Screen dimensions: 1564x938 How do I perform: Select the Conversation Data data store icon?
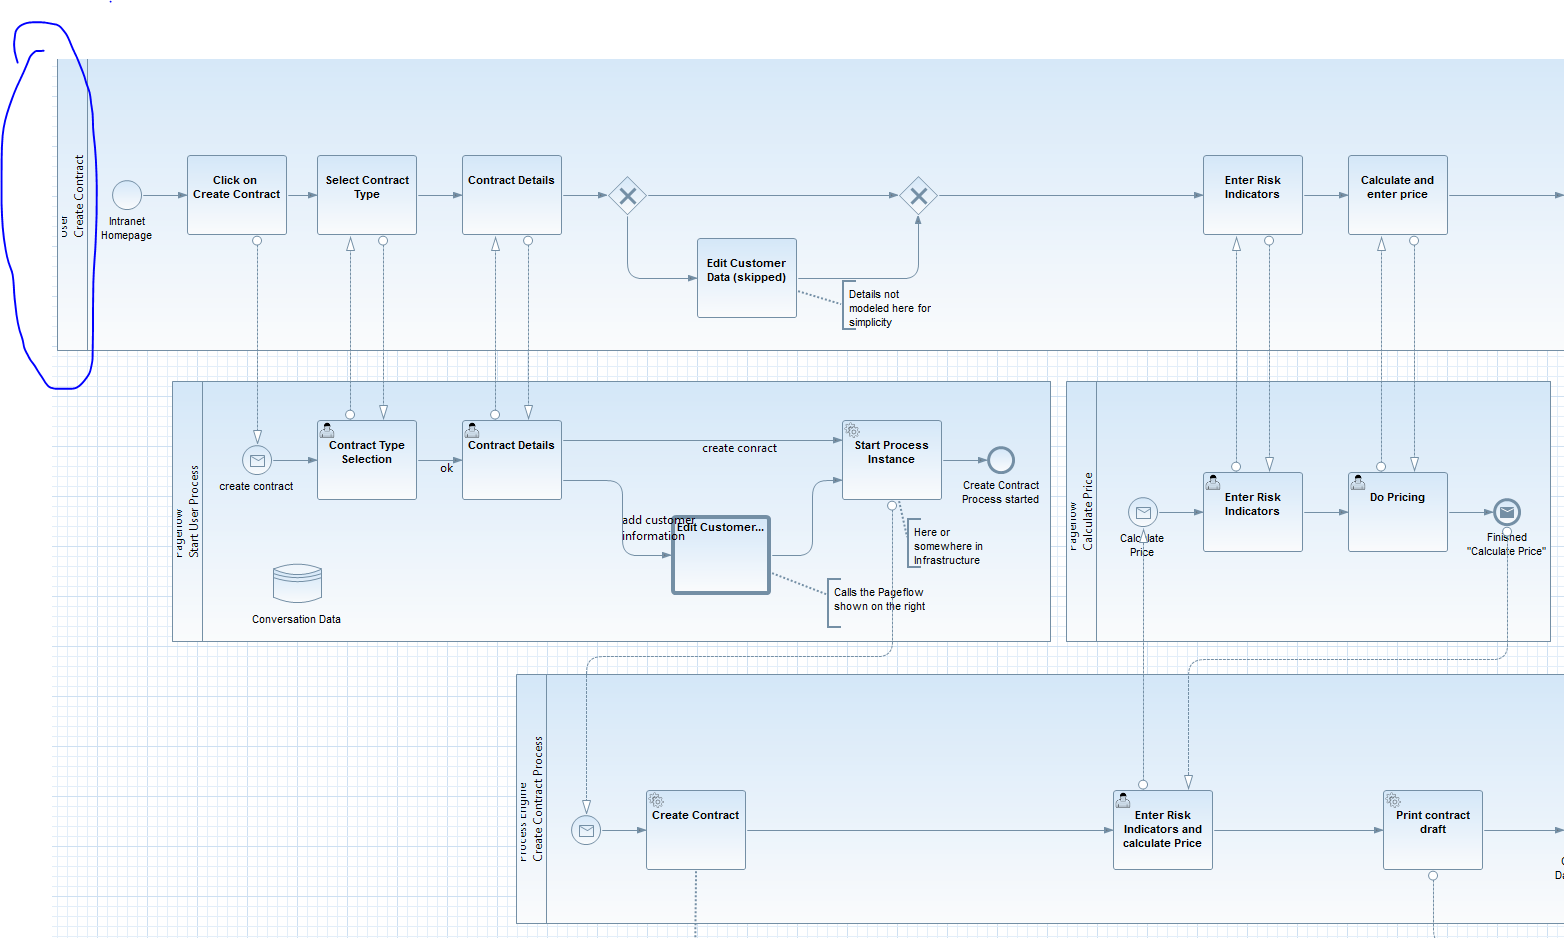297,583
